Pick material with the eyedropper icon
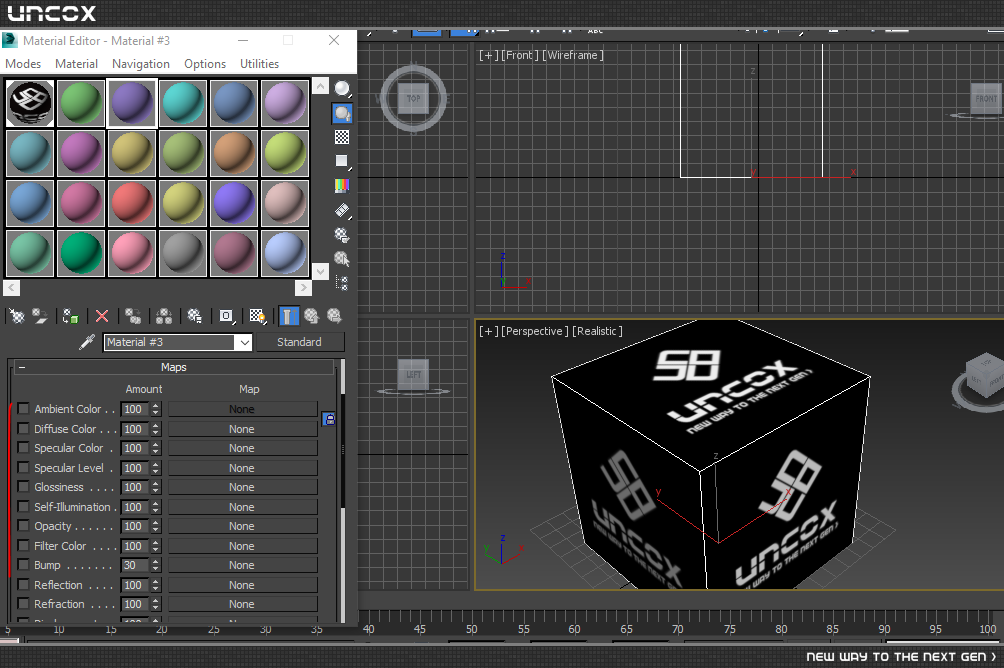 (86, 342)
